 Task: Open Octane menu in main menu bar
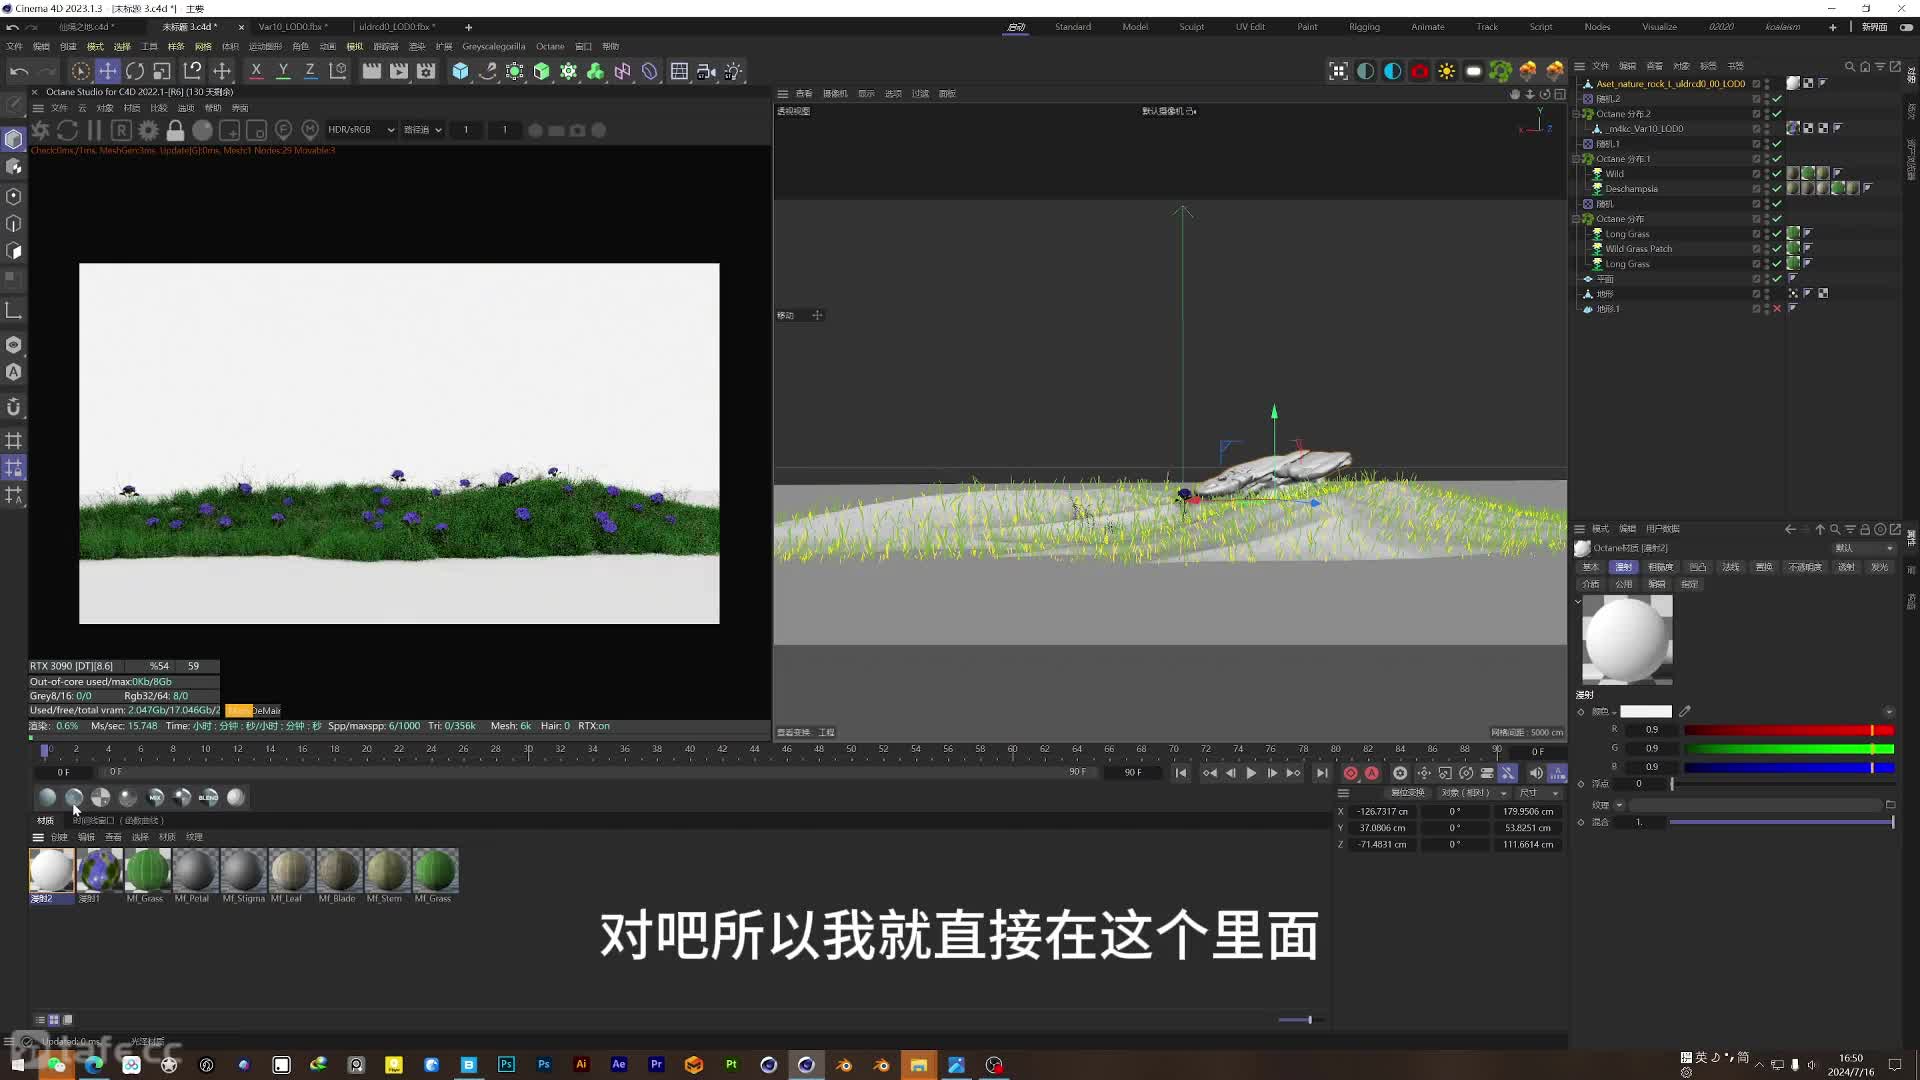[x=550, y=46]
